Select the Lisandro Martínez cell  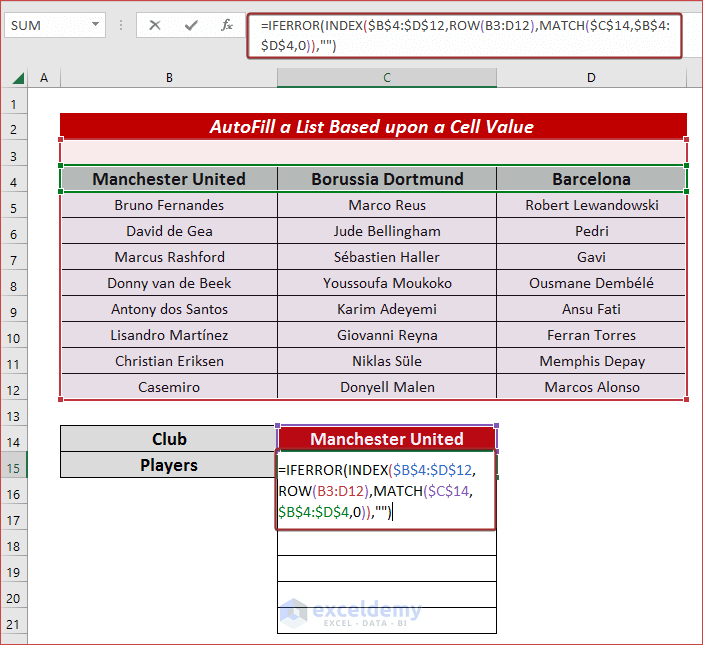click(x=169, y=335)
